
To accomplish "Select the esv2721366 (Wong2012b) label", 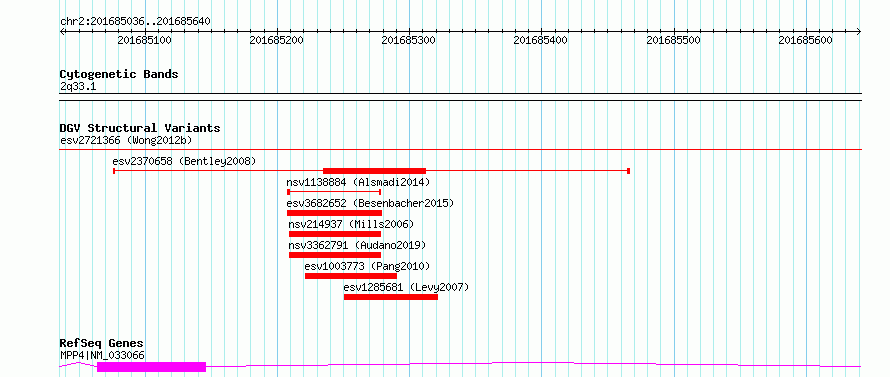I will pos(128,140).
